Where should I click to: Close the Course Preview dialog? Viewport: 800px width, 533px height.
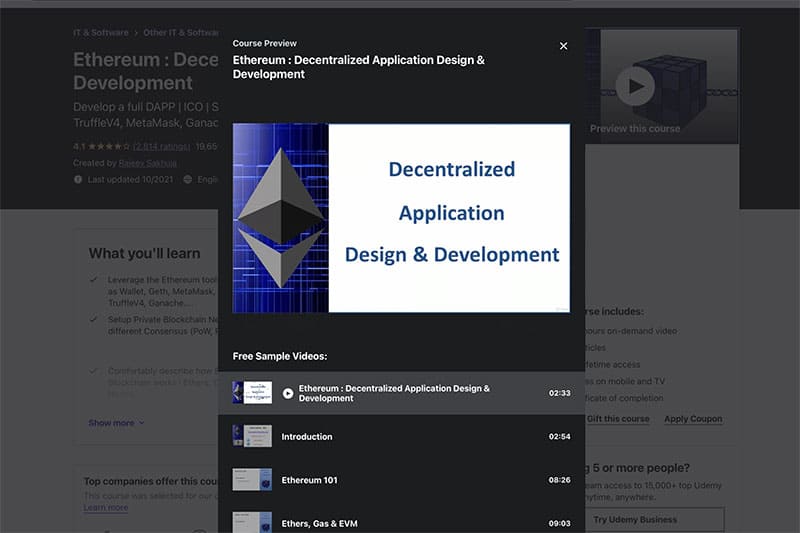pos(563,46)
